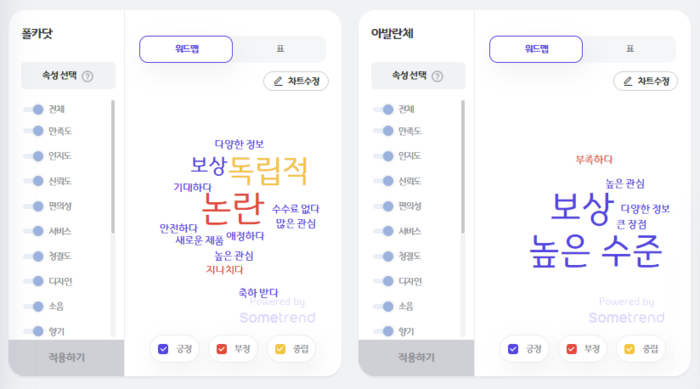The height and width of the screenshot is (389, 700).
Task: Select 워드맵 tab in 아발란체 card
Action: point(536,49)
